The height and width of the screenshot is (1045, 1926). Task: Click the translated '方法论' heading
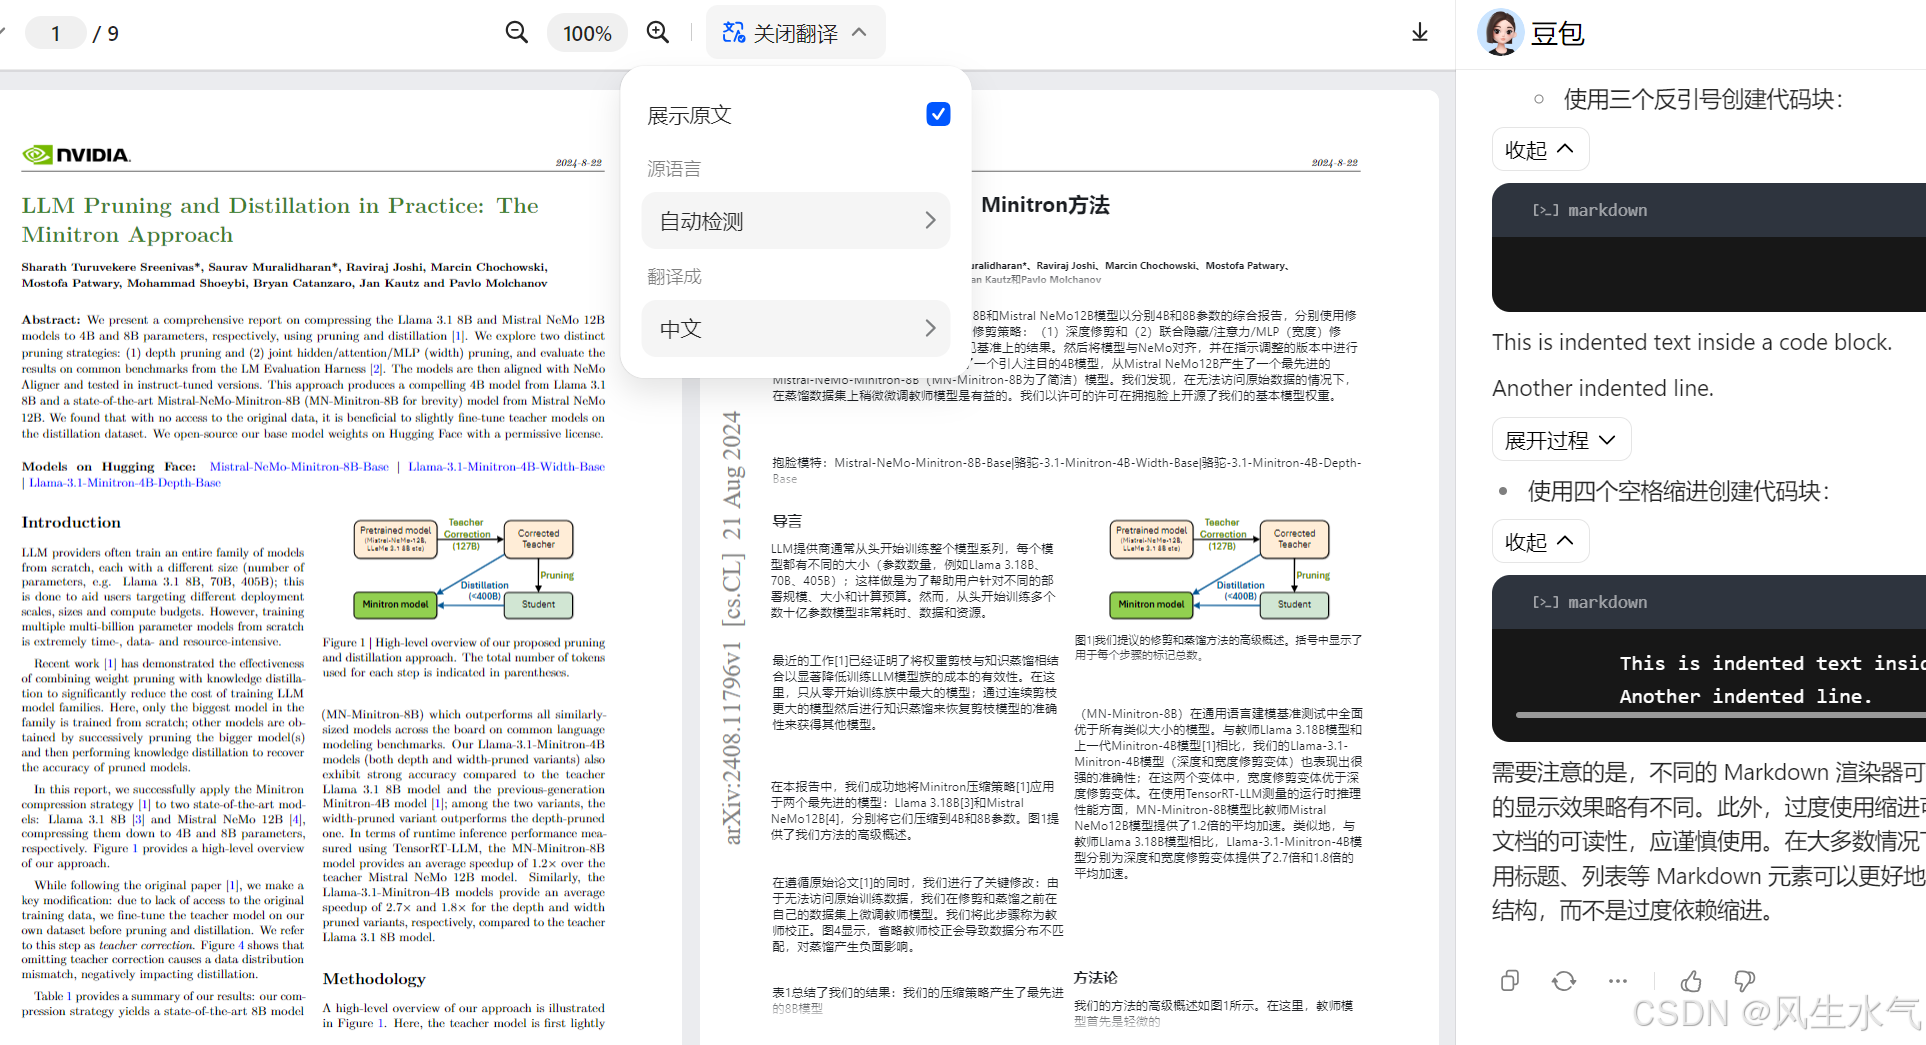coord(1096,977)
